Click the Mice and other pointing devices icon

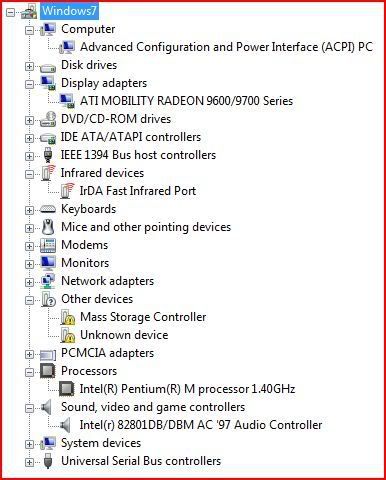pyautogui.click(x=48, y=227)
